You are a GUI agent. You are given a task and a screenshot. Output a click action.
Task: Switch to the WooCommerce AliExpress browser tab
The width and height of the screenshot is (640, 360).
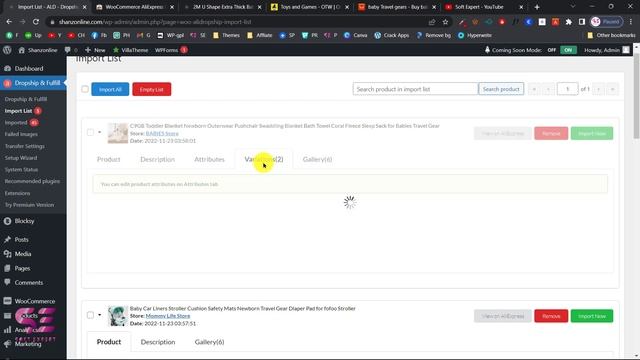click(x=135, y=7)
